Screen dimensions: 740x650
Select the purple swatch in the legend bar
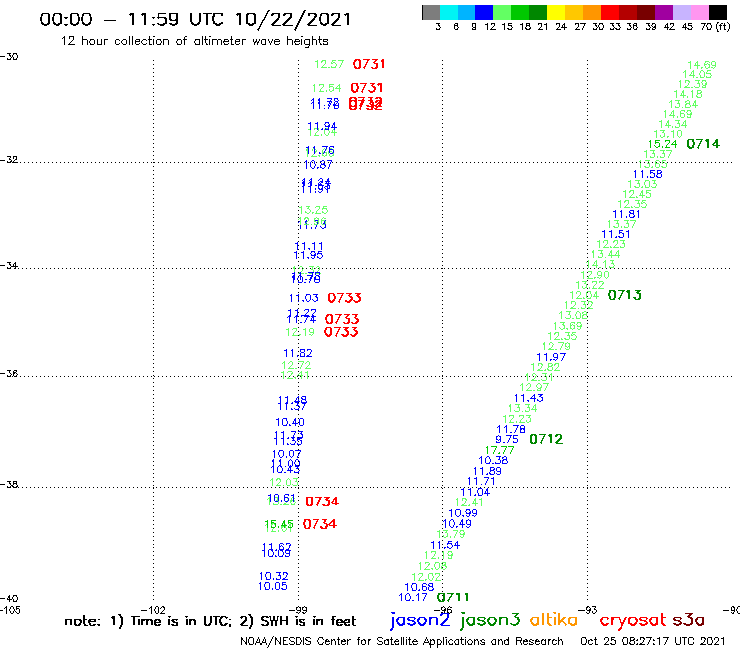(664, 12)
